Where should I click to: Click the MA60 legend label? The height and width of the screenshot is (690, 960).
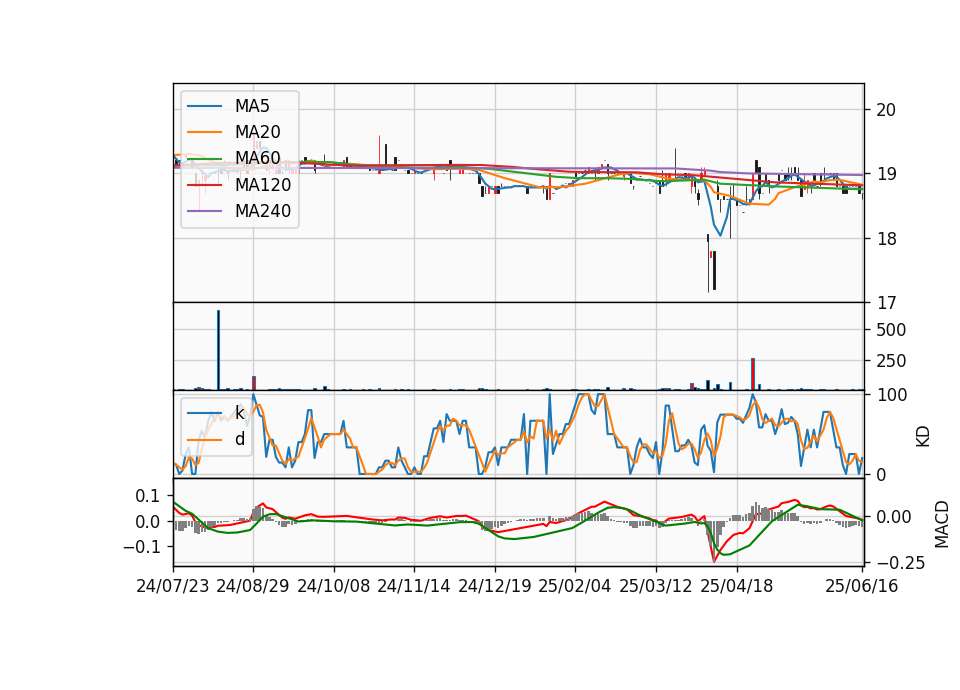point(257,159)
